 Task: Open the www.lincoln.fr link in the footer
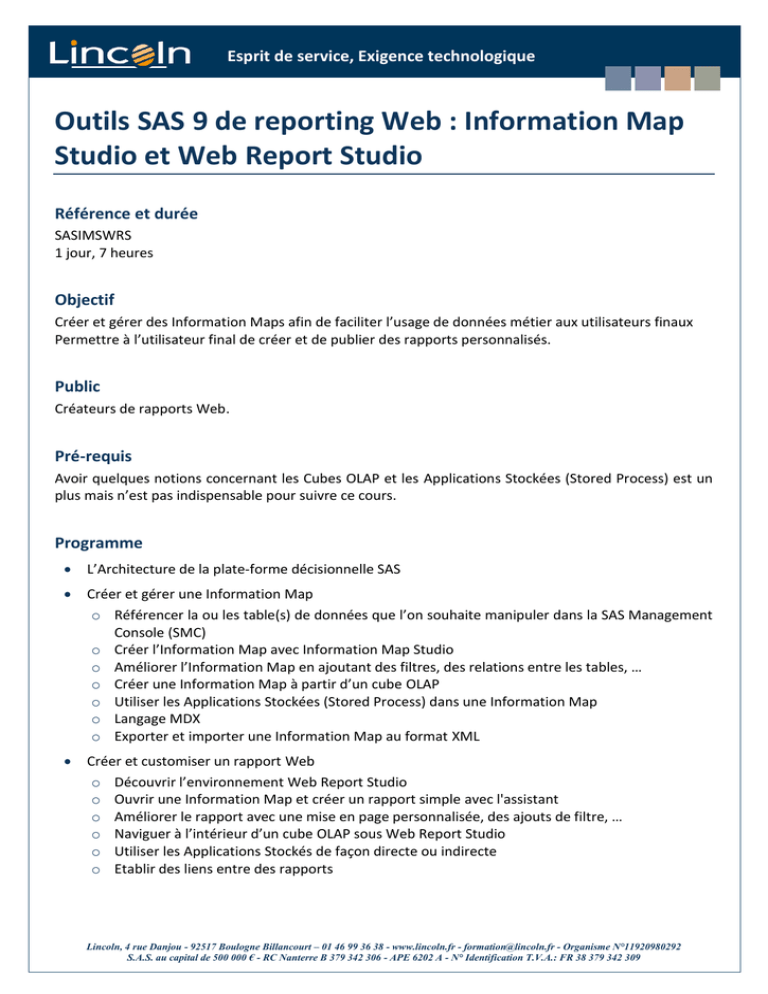[x=423, y=946]
